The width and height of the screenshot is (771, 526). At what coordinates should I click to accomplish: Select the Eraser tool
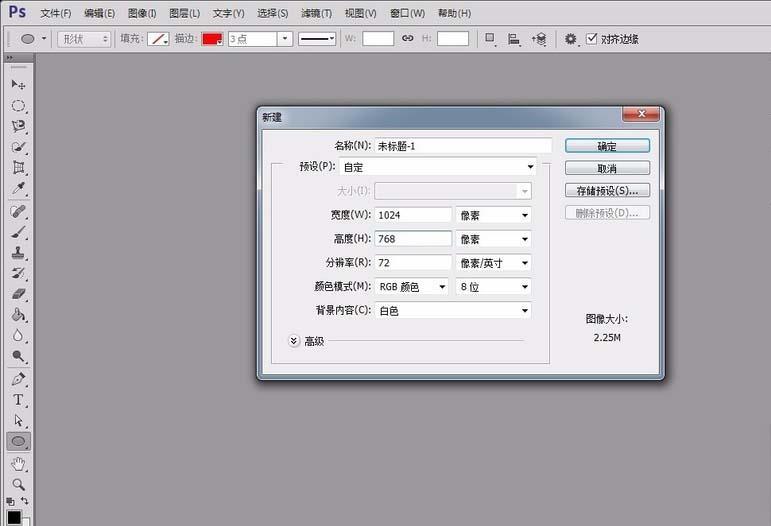[x=18, y=294]
